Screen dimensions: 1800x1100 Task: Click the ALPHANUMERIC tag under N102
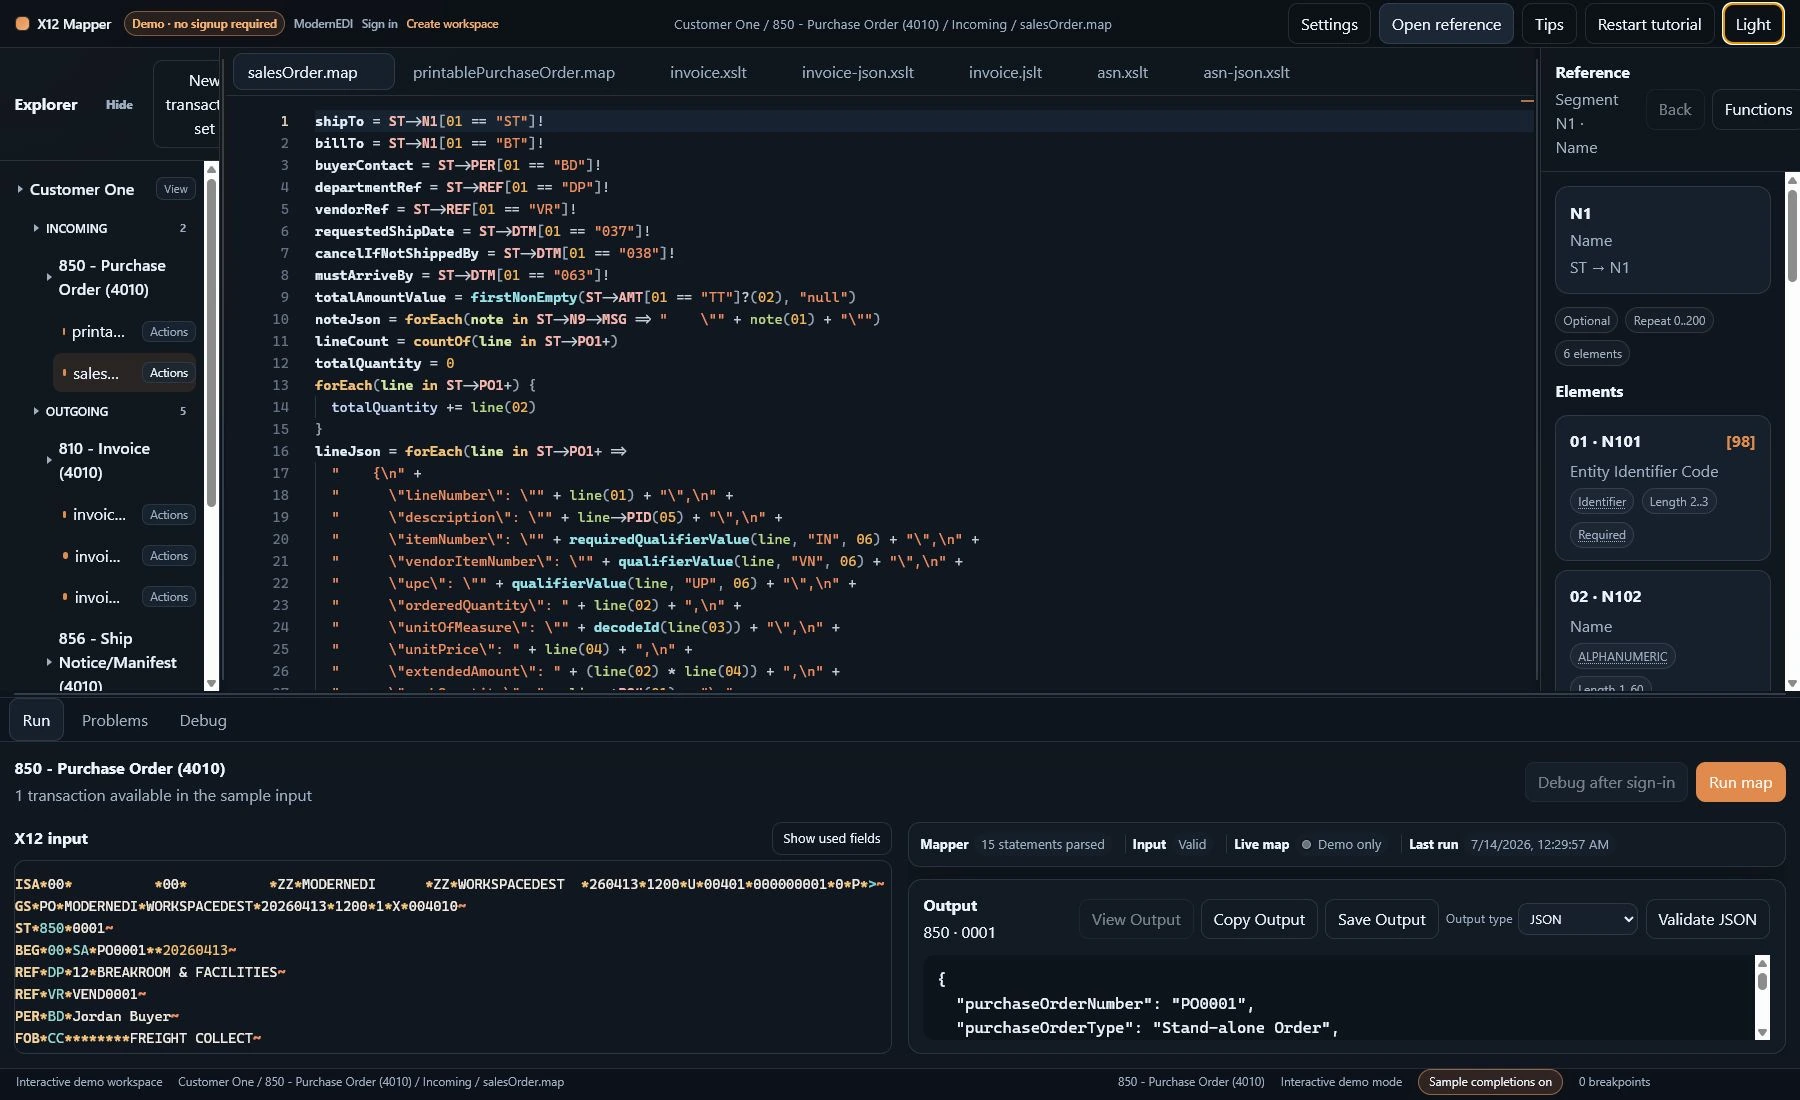1622,656
